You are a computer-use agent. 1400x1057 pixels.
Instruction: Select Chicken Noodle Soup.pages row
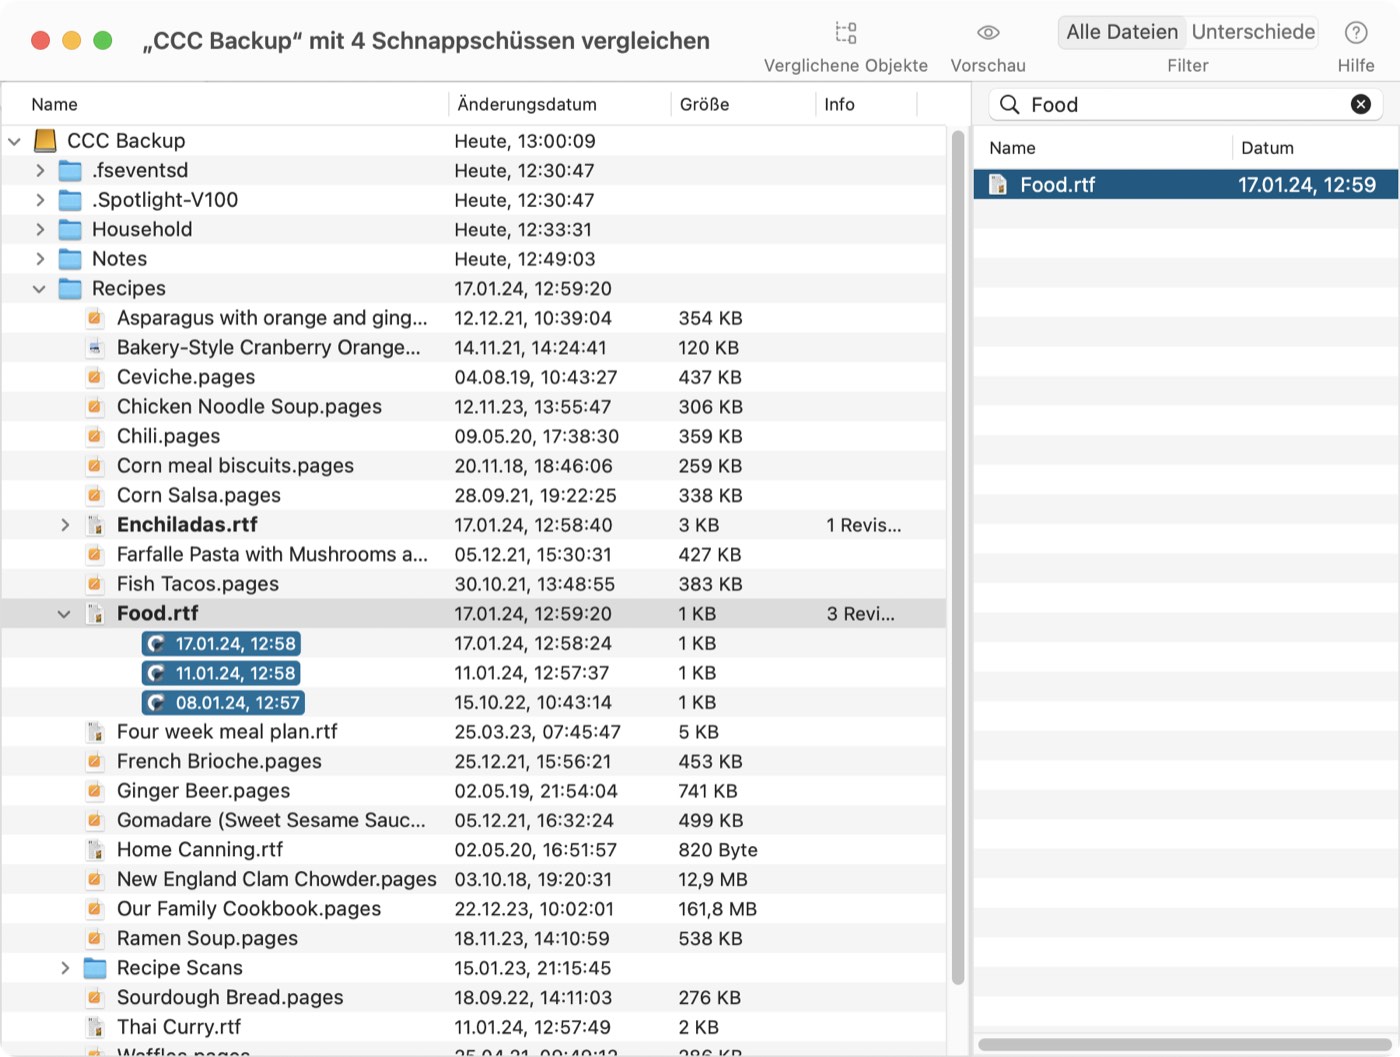point(474,407)
